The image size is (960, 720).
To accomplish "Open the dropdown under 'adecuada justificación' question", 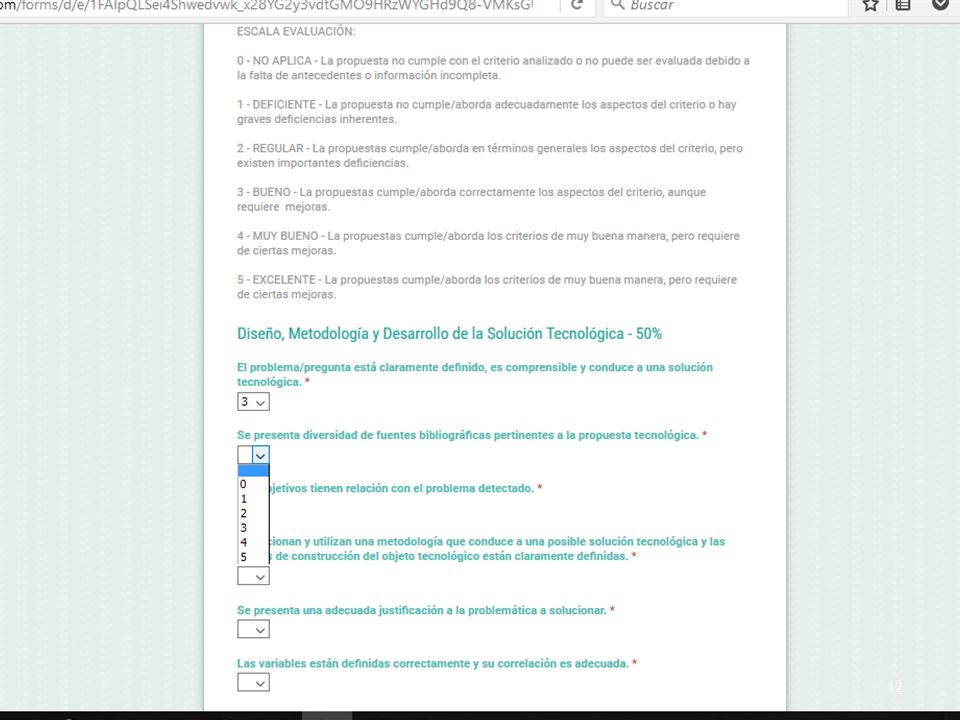I will [253, 629].
